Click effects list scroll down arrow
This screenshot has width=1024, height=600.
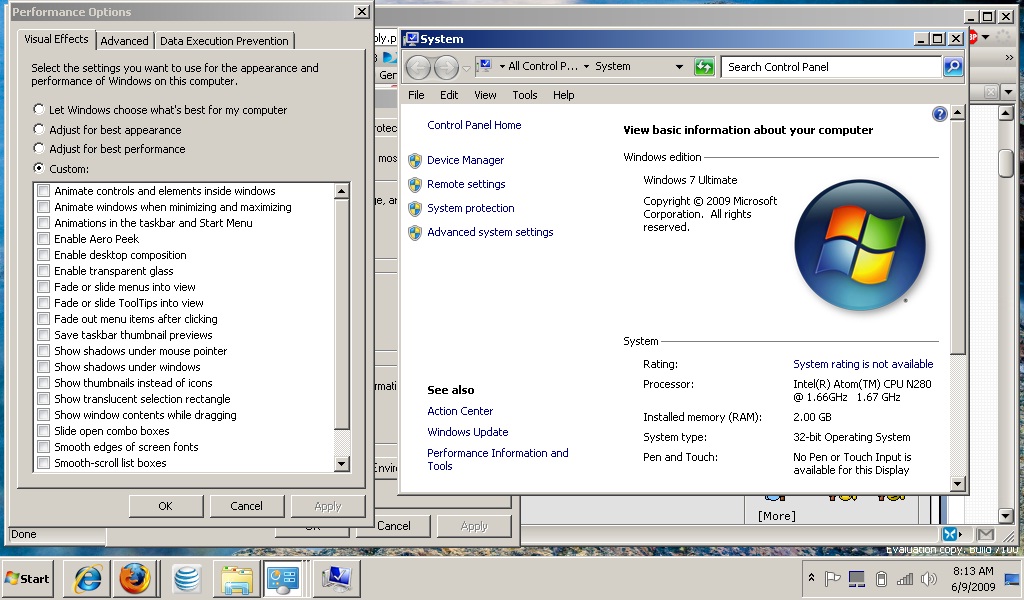[x=342, y=464]
